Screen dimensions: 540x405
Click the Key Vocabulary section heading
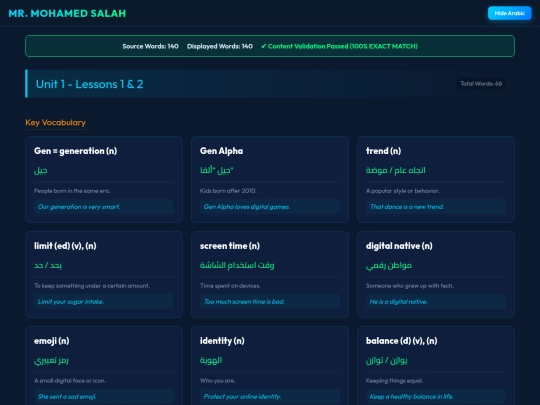55,123
